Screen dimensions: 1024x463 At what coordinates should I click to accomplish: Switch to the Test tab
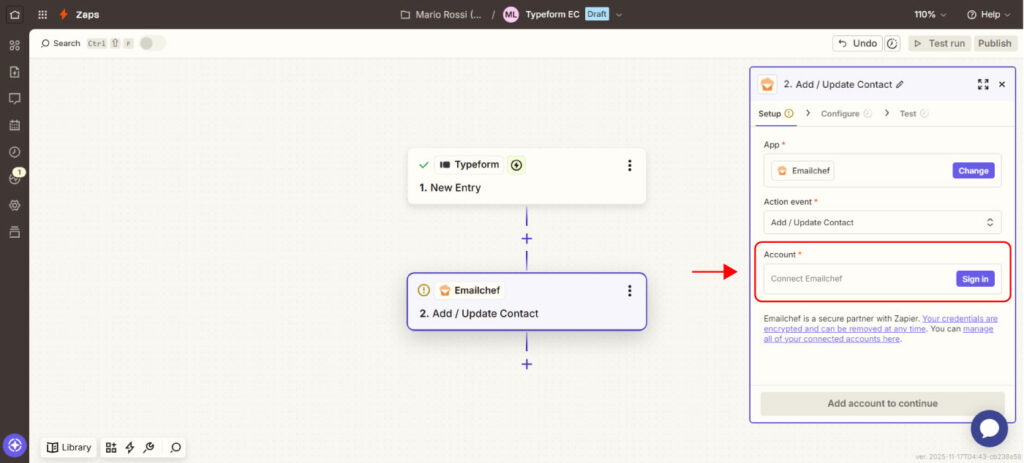[x=914, y=114]
